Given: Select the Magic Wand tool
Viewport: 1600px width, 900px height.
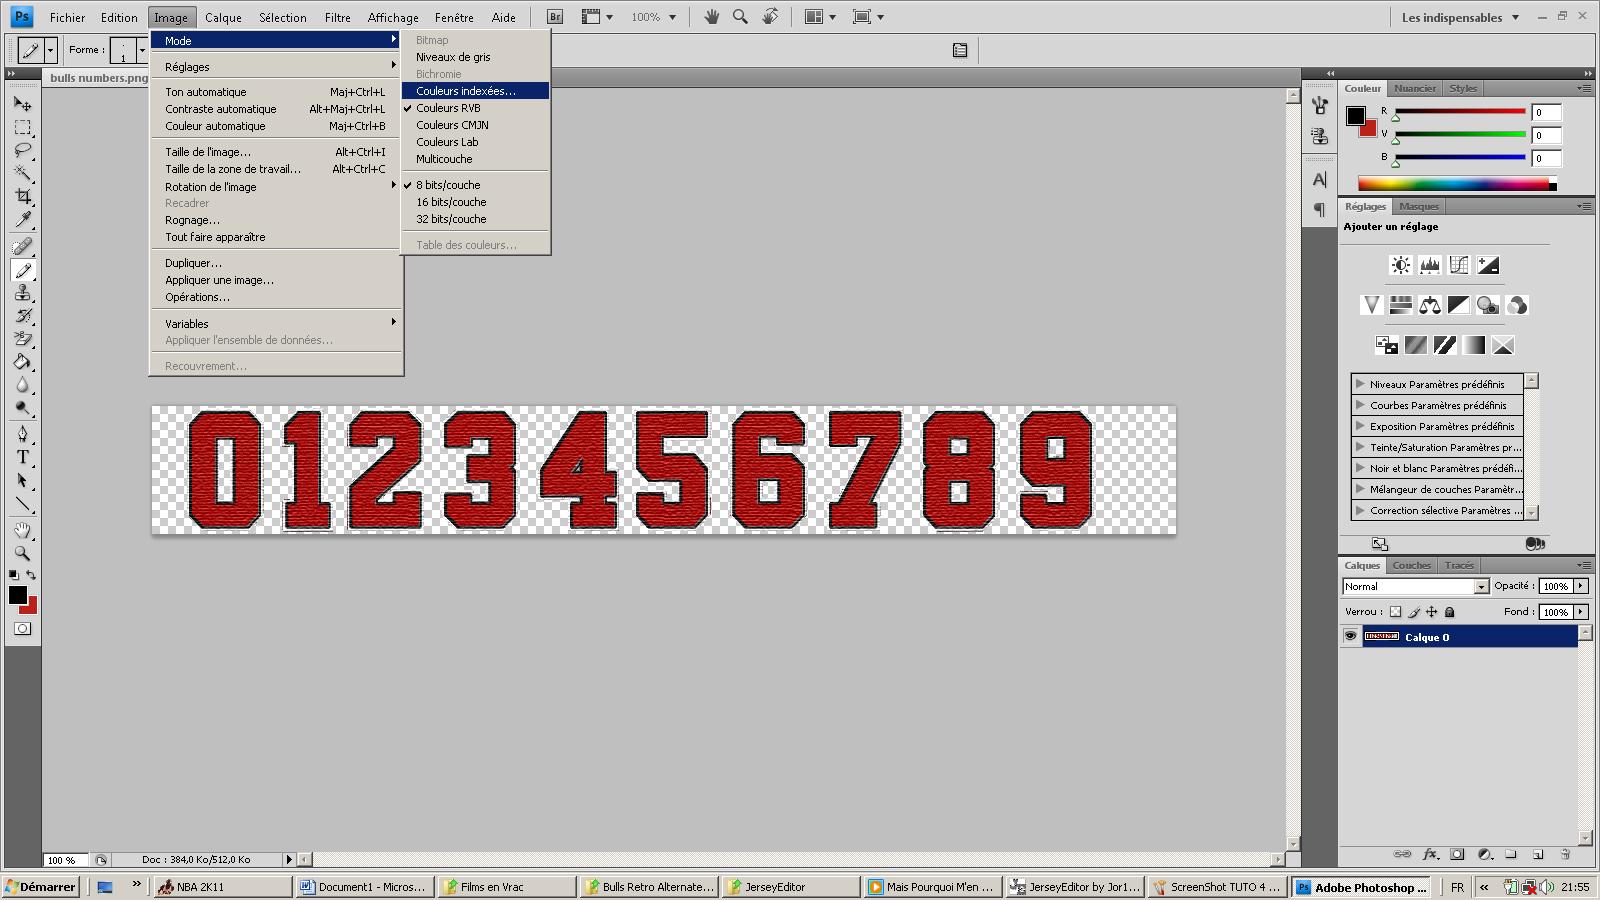Looking at the screenshot, I should (x=22, y=174).
